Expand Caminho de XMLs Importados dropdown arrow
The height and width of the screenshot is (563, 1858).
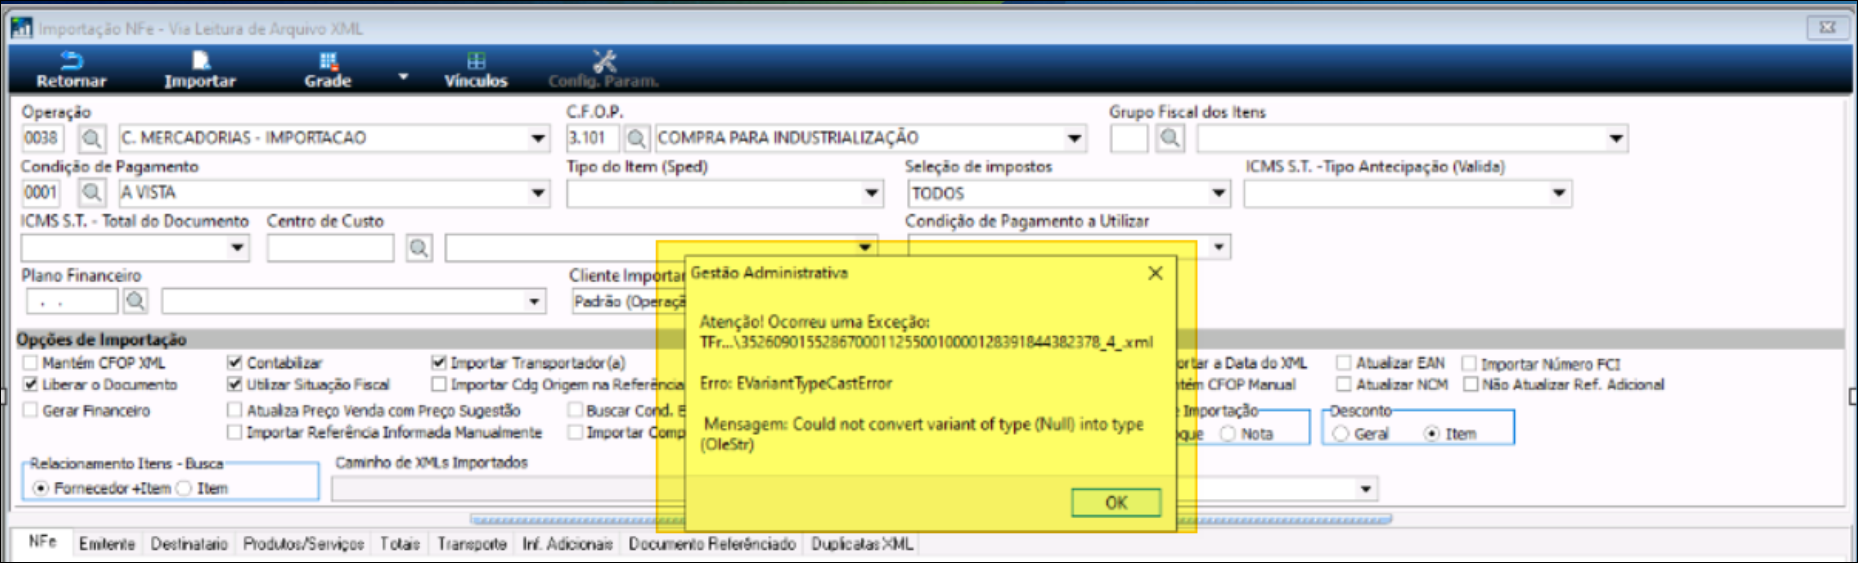[1366, 489]
